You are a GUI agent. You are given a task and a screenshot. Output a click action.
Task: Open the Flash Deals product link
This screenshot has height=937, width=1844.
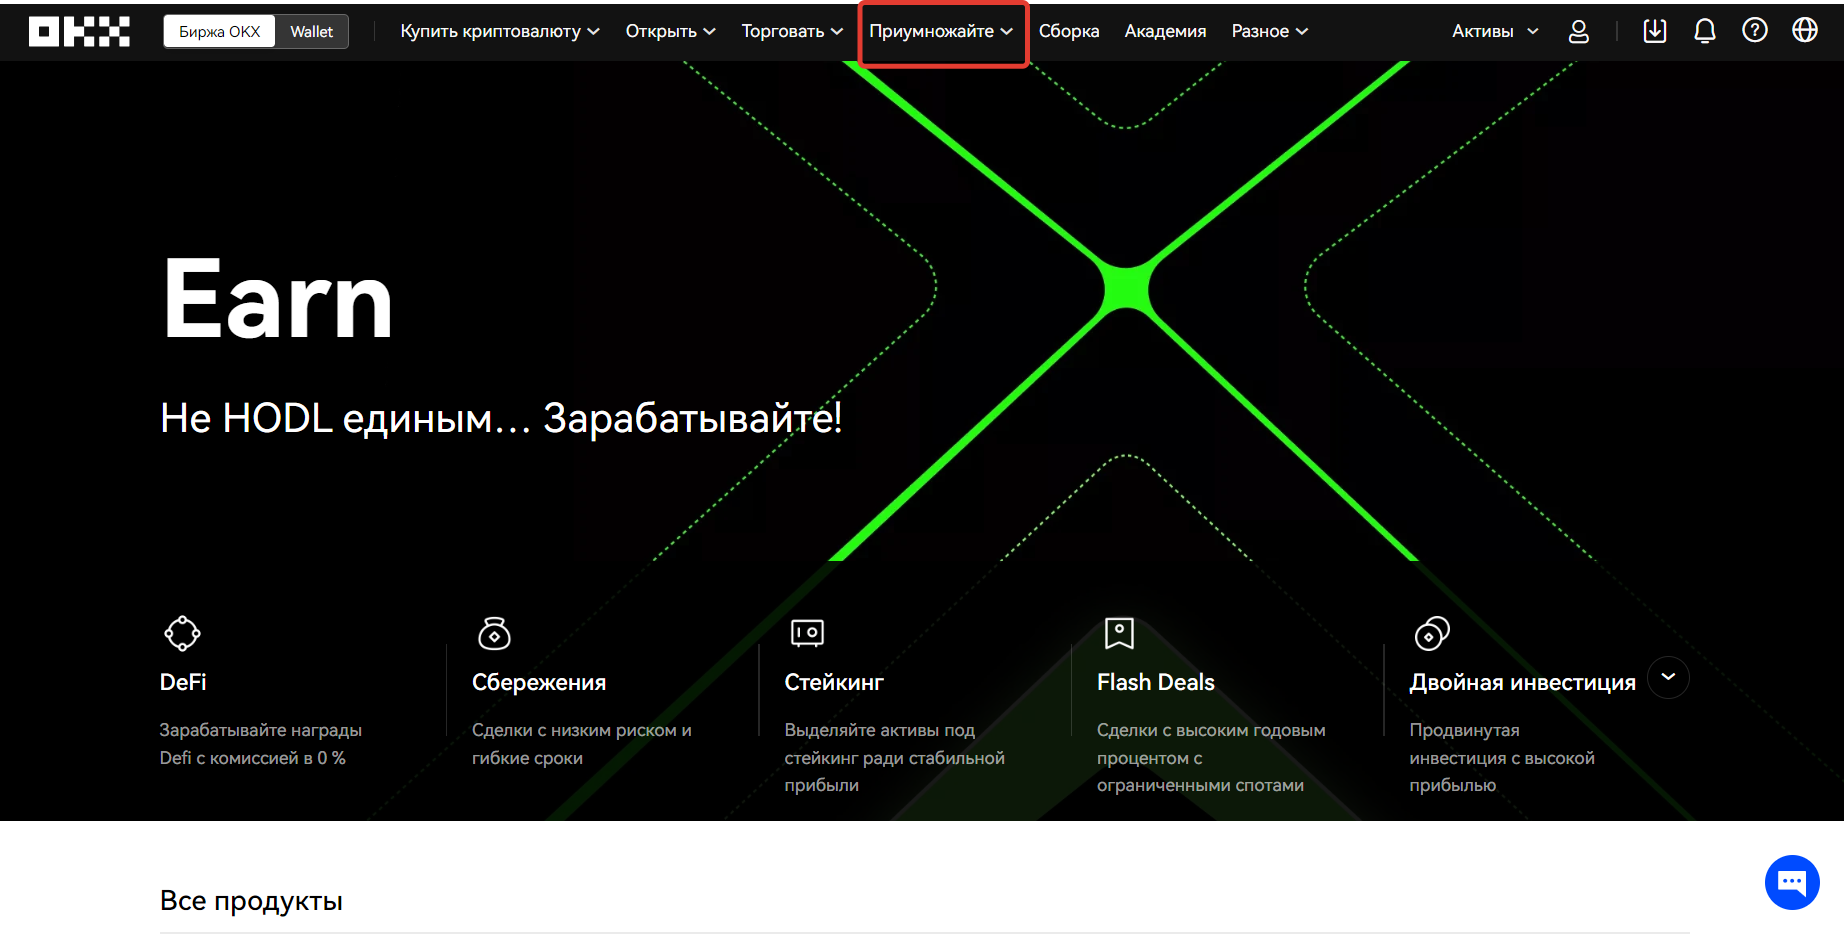(x=1156, y=682)
